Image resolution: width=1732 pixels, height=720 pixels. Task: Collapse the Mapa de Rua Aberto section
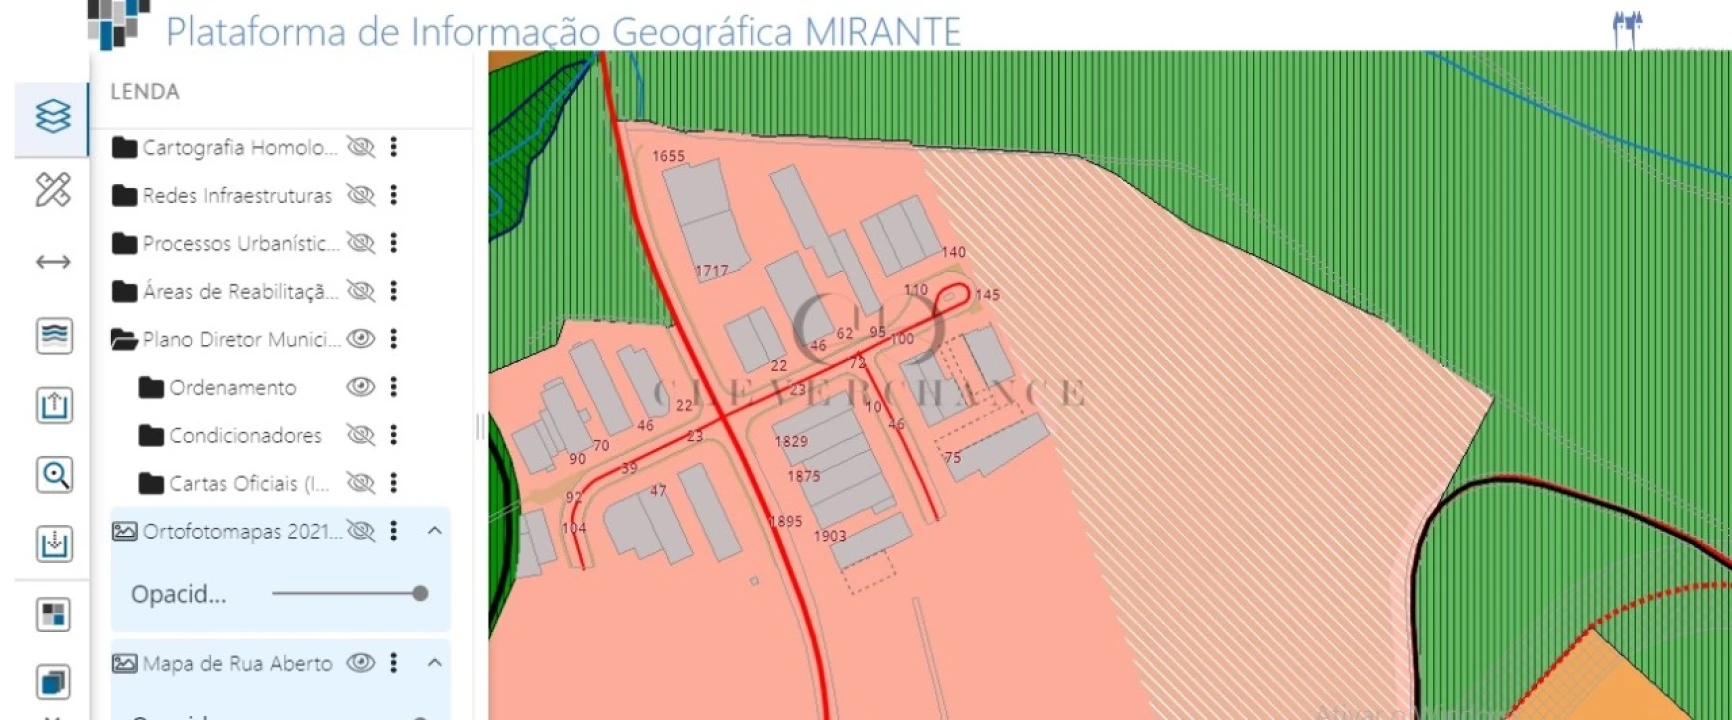click(434, 662)
